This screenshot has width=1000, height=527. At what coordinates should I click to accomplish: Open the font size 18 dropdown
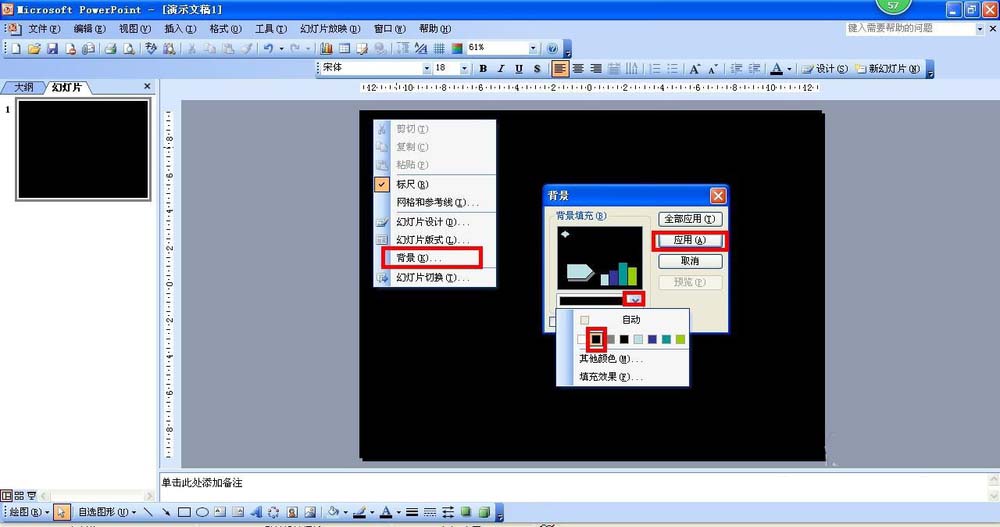pos(464,68)
